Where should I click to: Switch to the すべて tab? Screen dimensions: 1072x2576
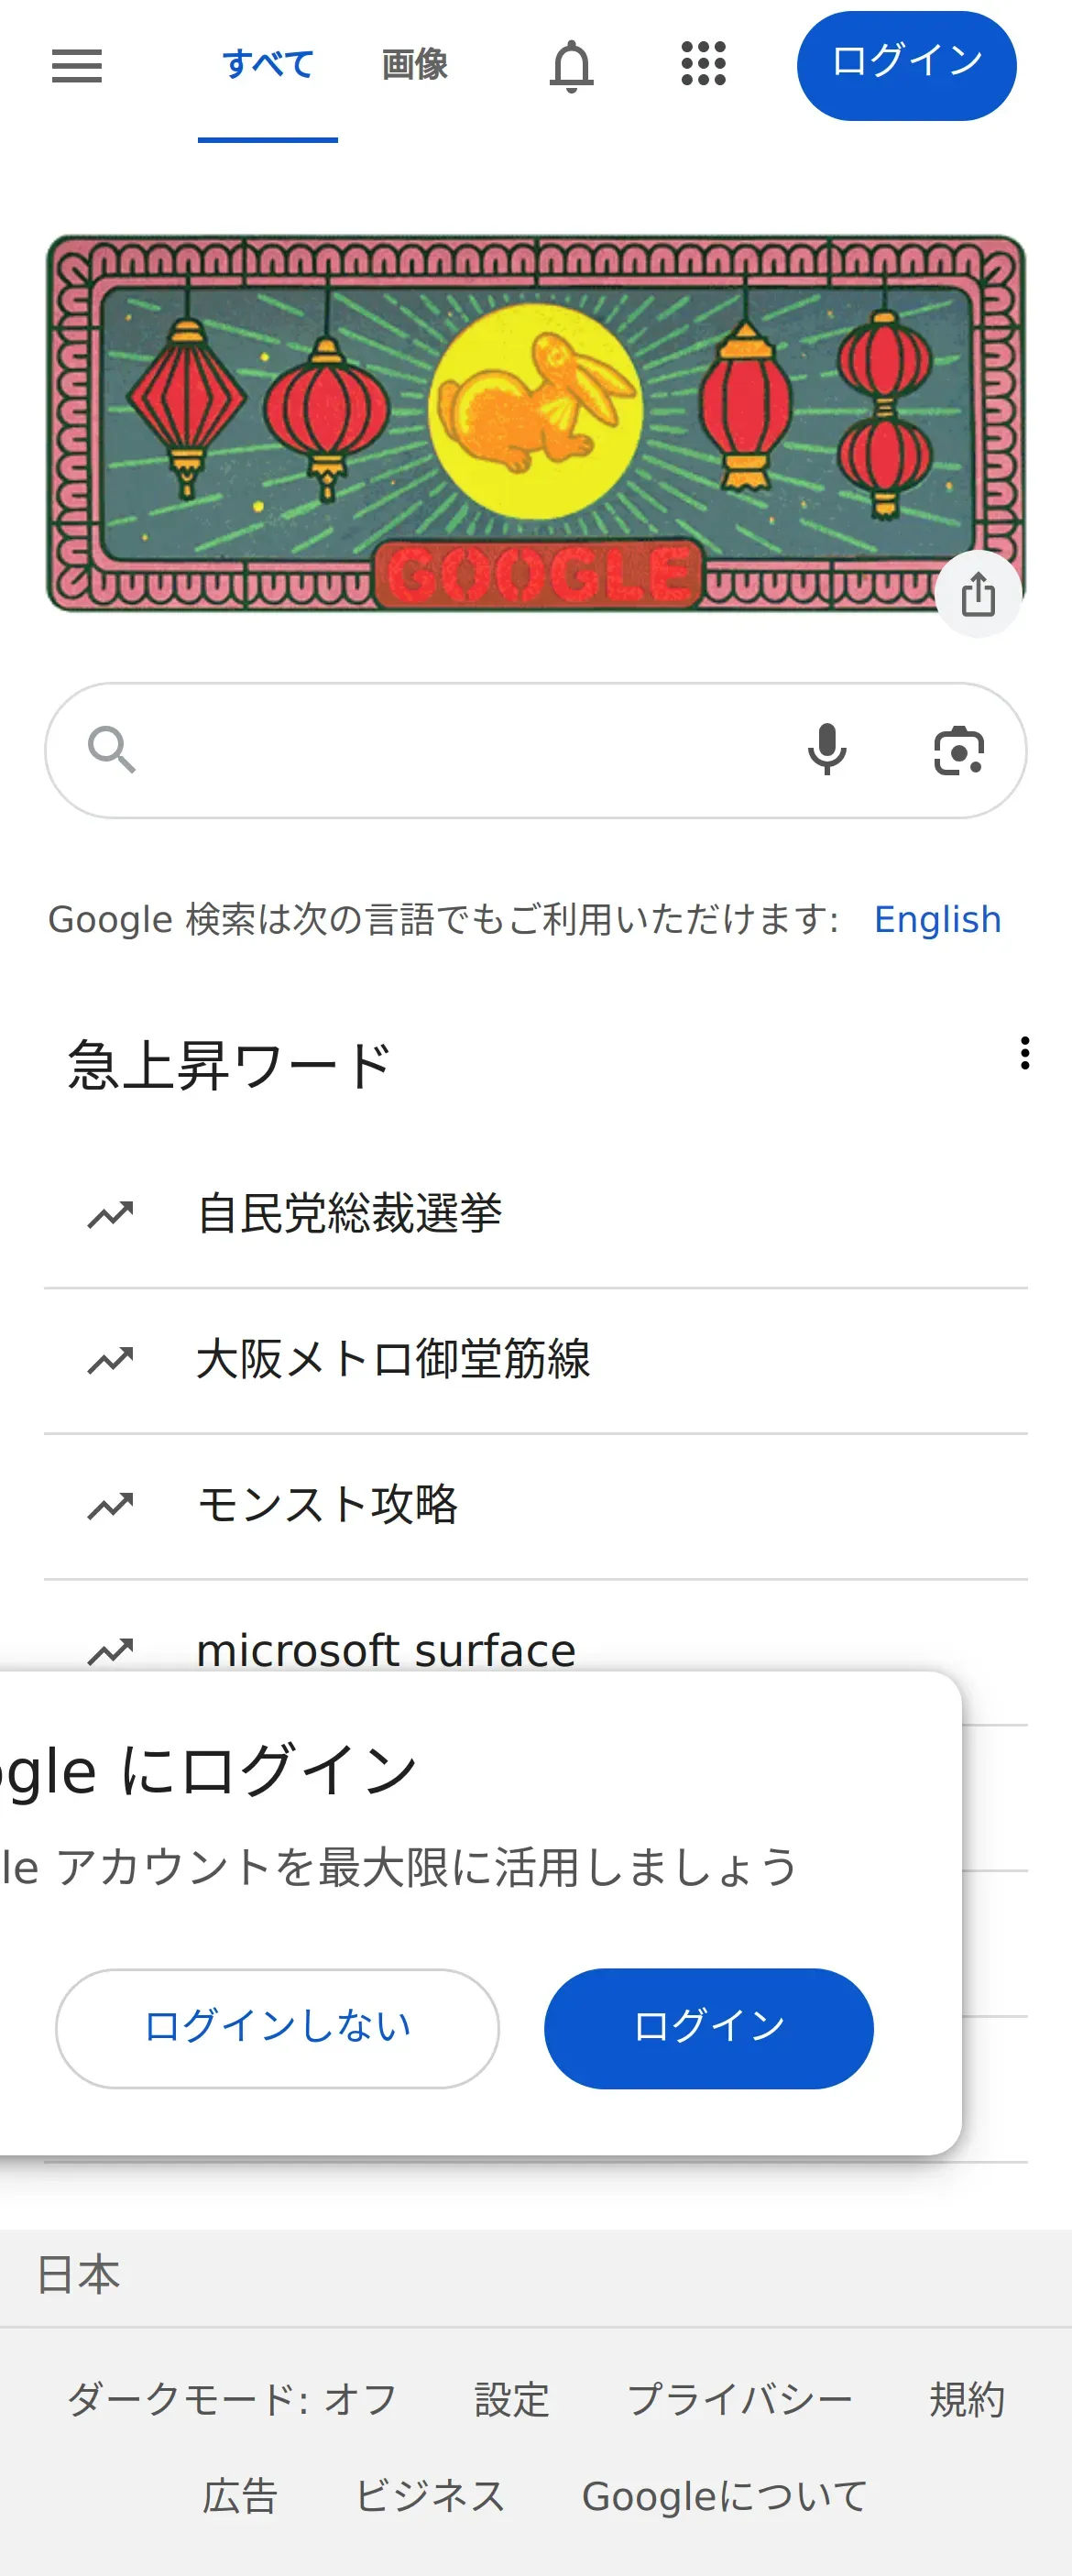[268, 65]
